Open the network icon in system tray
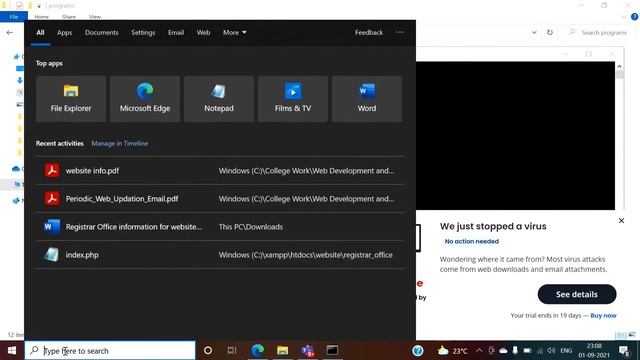 tap(540, 351)
